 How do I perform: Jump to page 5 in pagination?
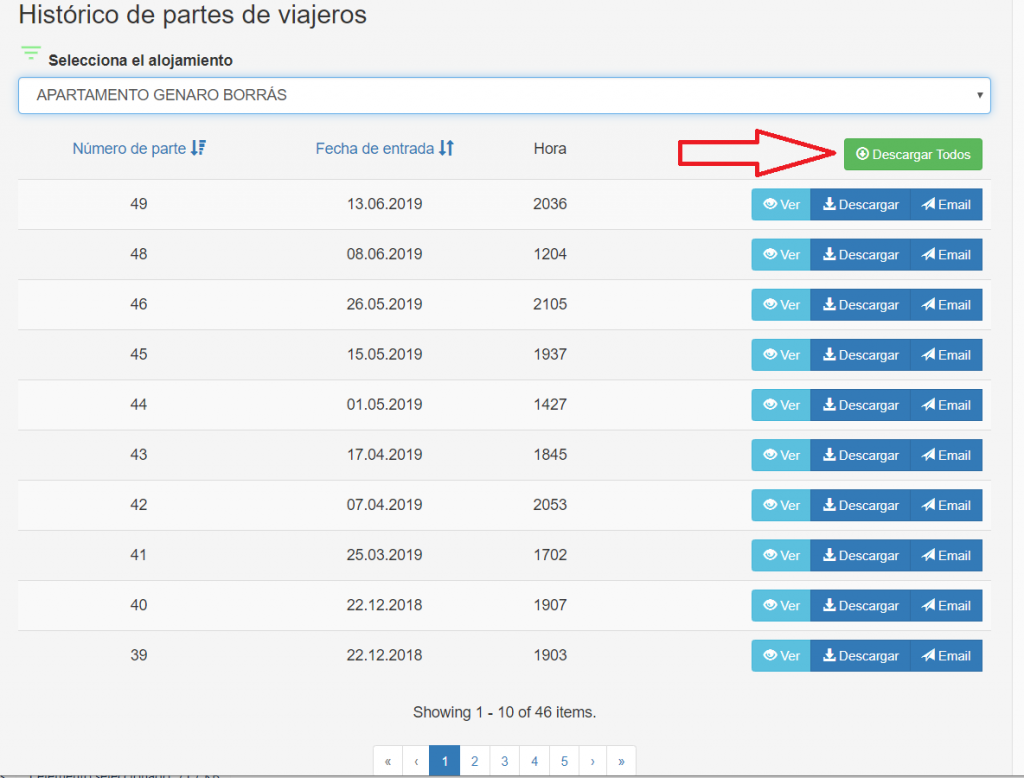click(x=564, y=761)
